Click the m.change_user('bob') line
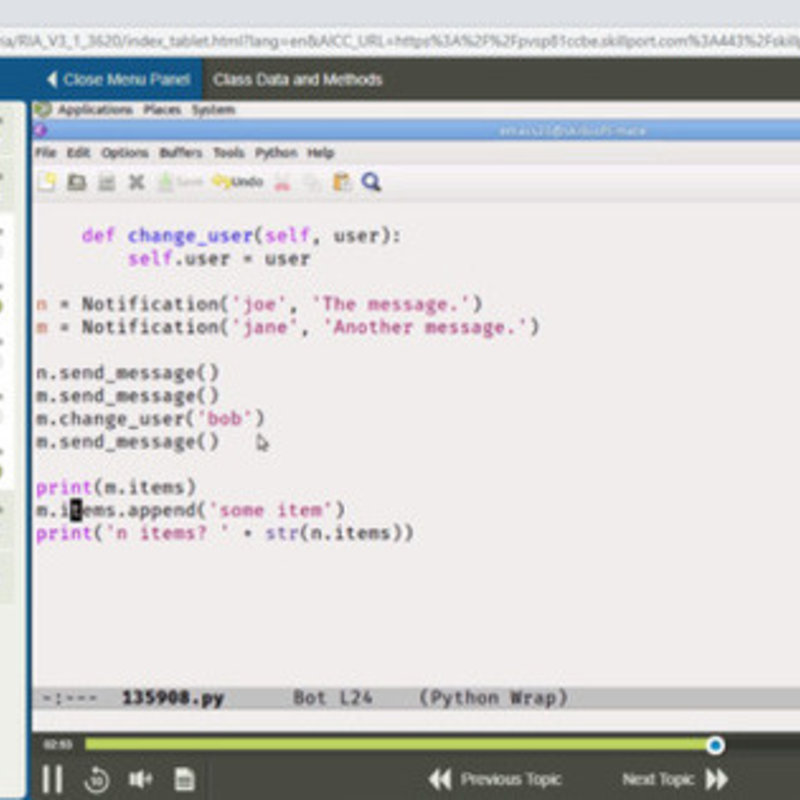This screenshot has height=800, width=800. coord(151,419)
